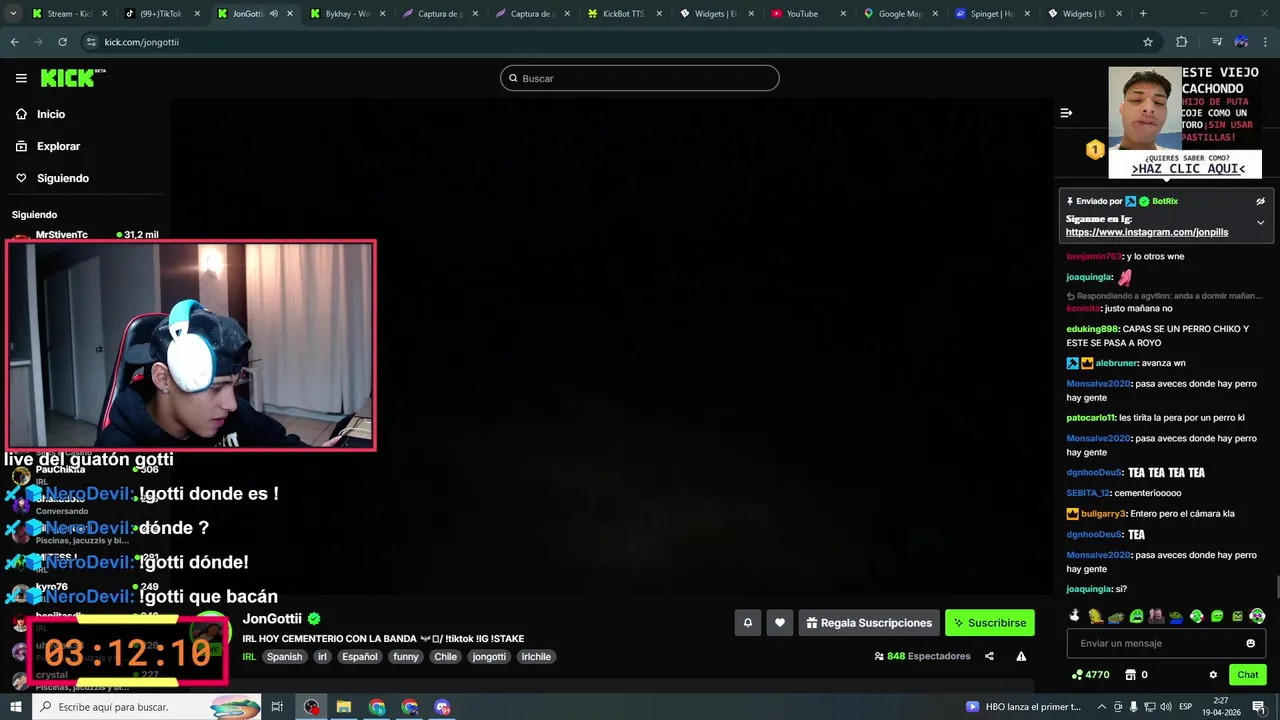Open a new browser tab
Viewport: 1280px width, 720px height.
[1143, 14]
